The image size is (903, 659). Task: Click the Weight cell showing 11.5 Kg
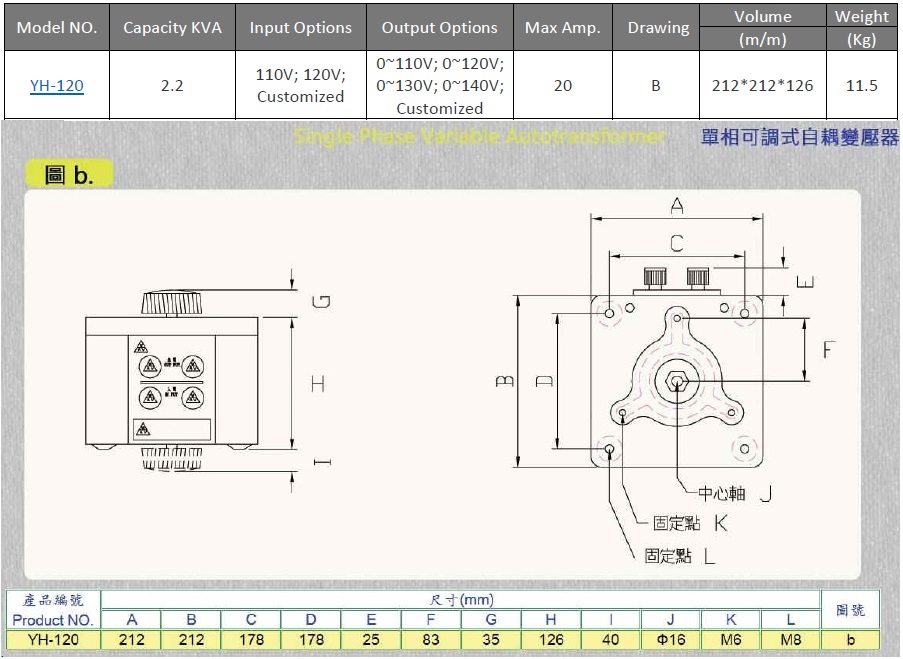pos(861,85)
